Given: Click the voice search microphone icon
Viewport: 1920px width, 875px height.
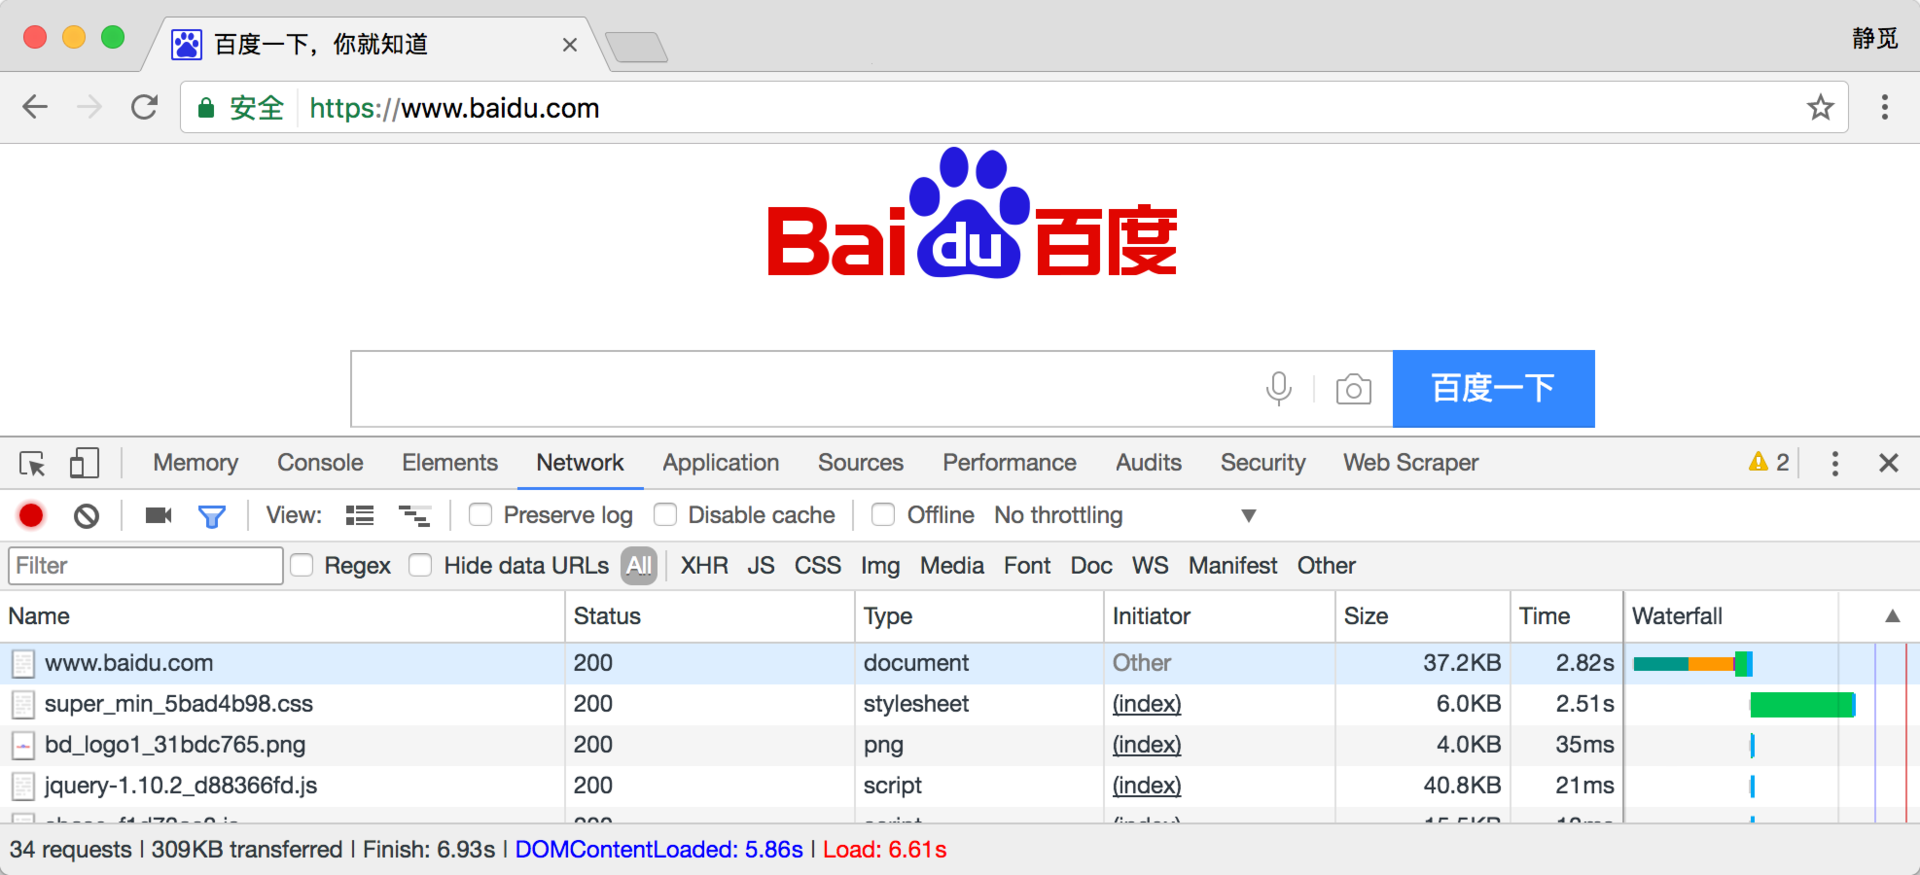Looking at the screenshot, I should pos(1278,388).
